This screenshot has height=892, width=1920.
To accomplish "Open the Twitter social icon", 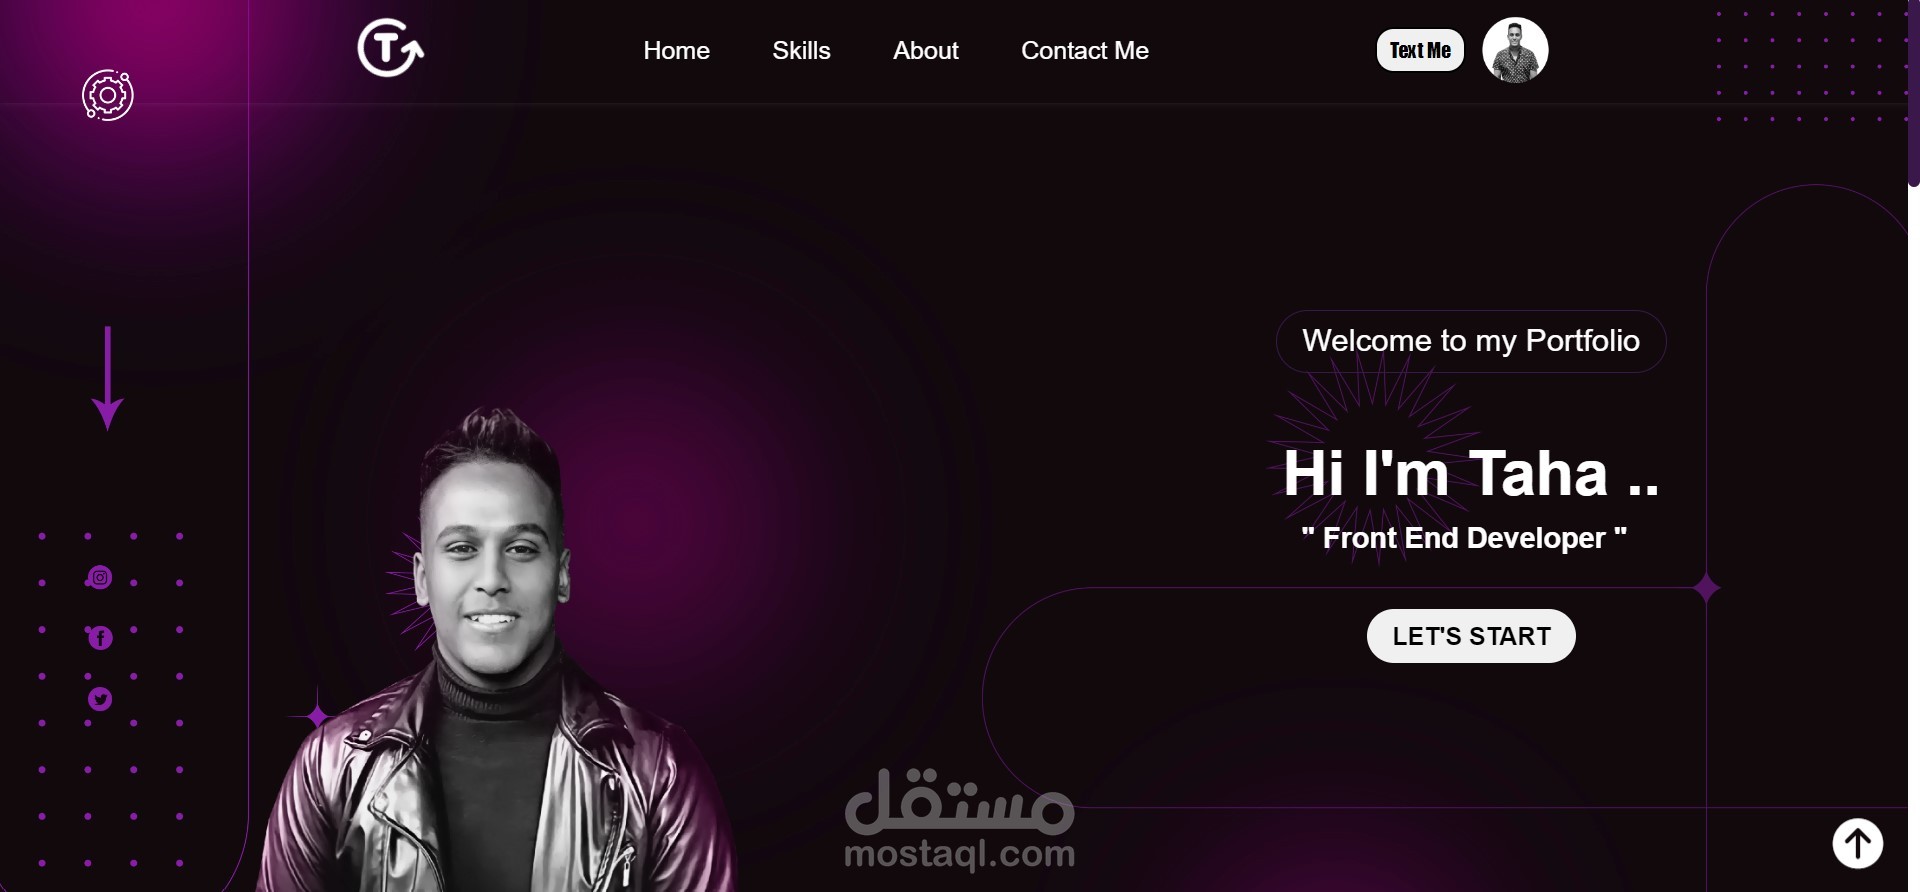I will coord(100,699).
